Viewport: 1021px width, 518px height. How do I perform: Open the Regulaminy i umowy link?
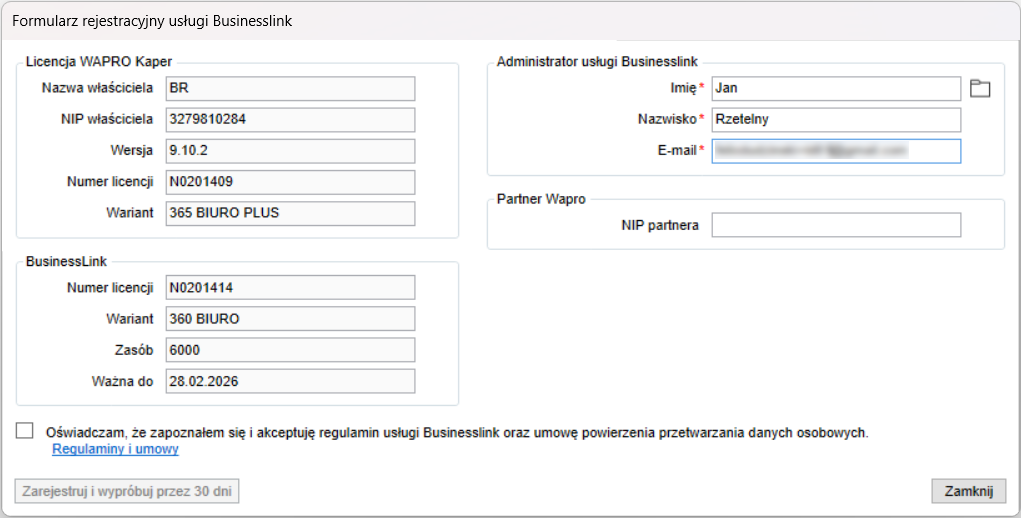[115, 450]
